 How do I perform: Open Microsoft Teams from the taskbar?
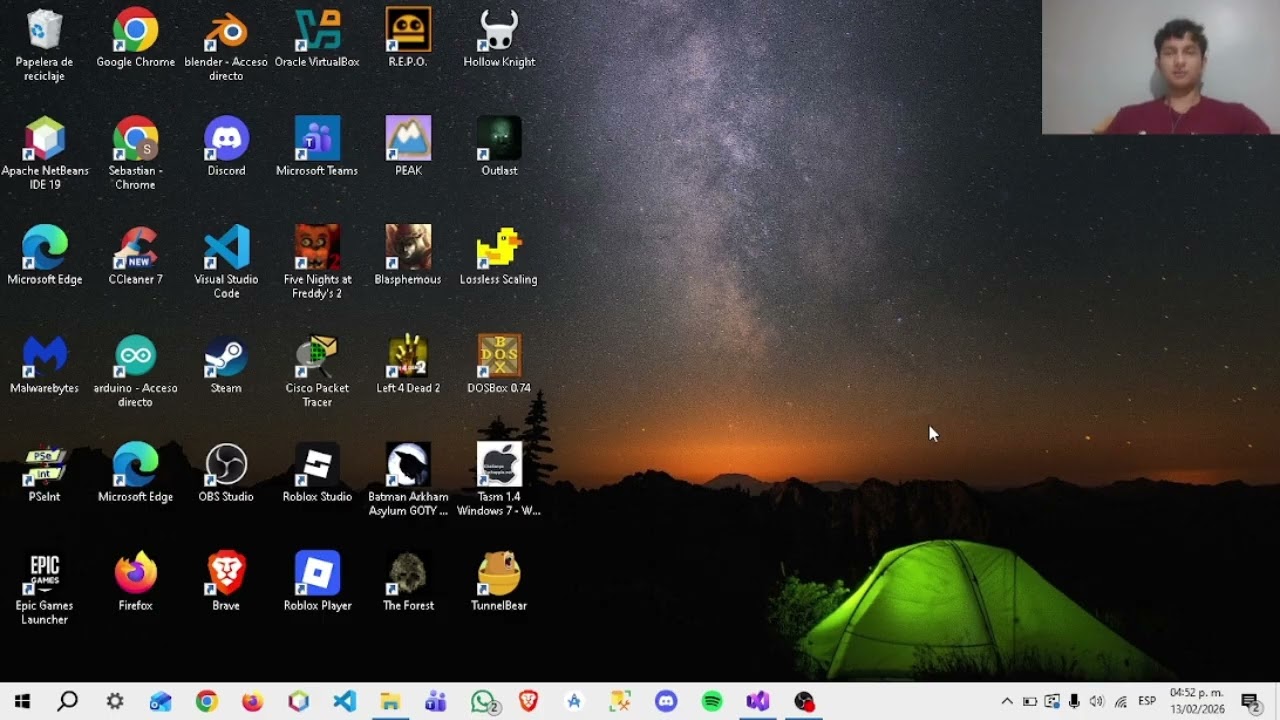(436, 702)
